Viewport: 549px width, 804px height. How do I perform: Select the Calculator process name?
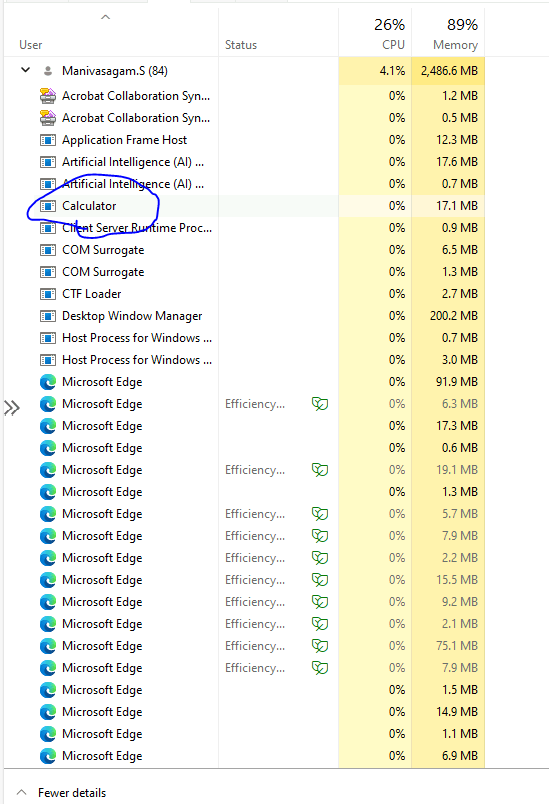coord(89,206)
